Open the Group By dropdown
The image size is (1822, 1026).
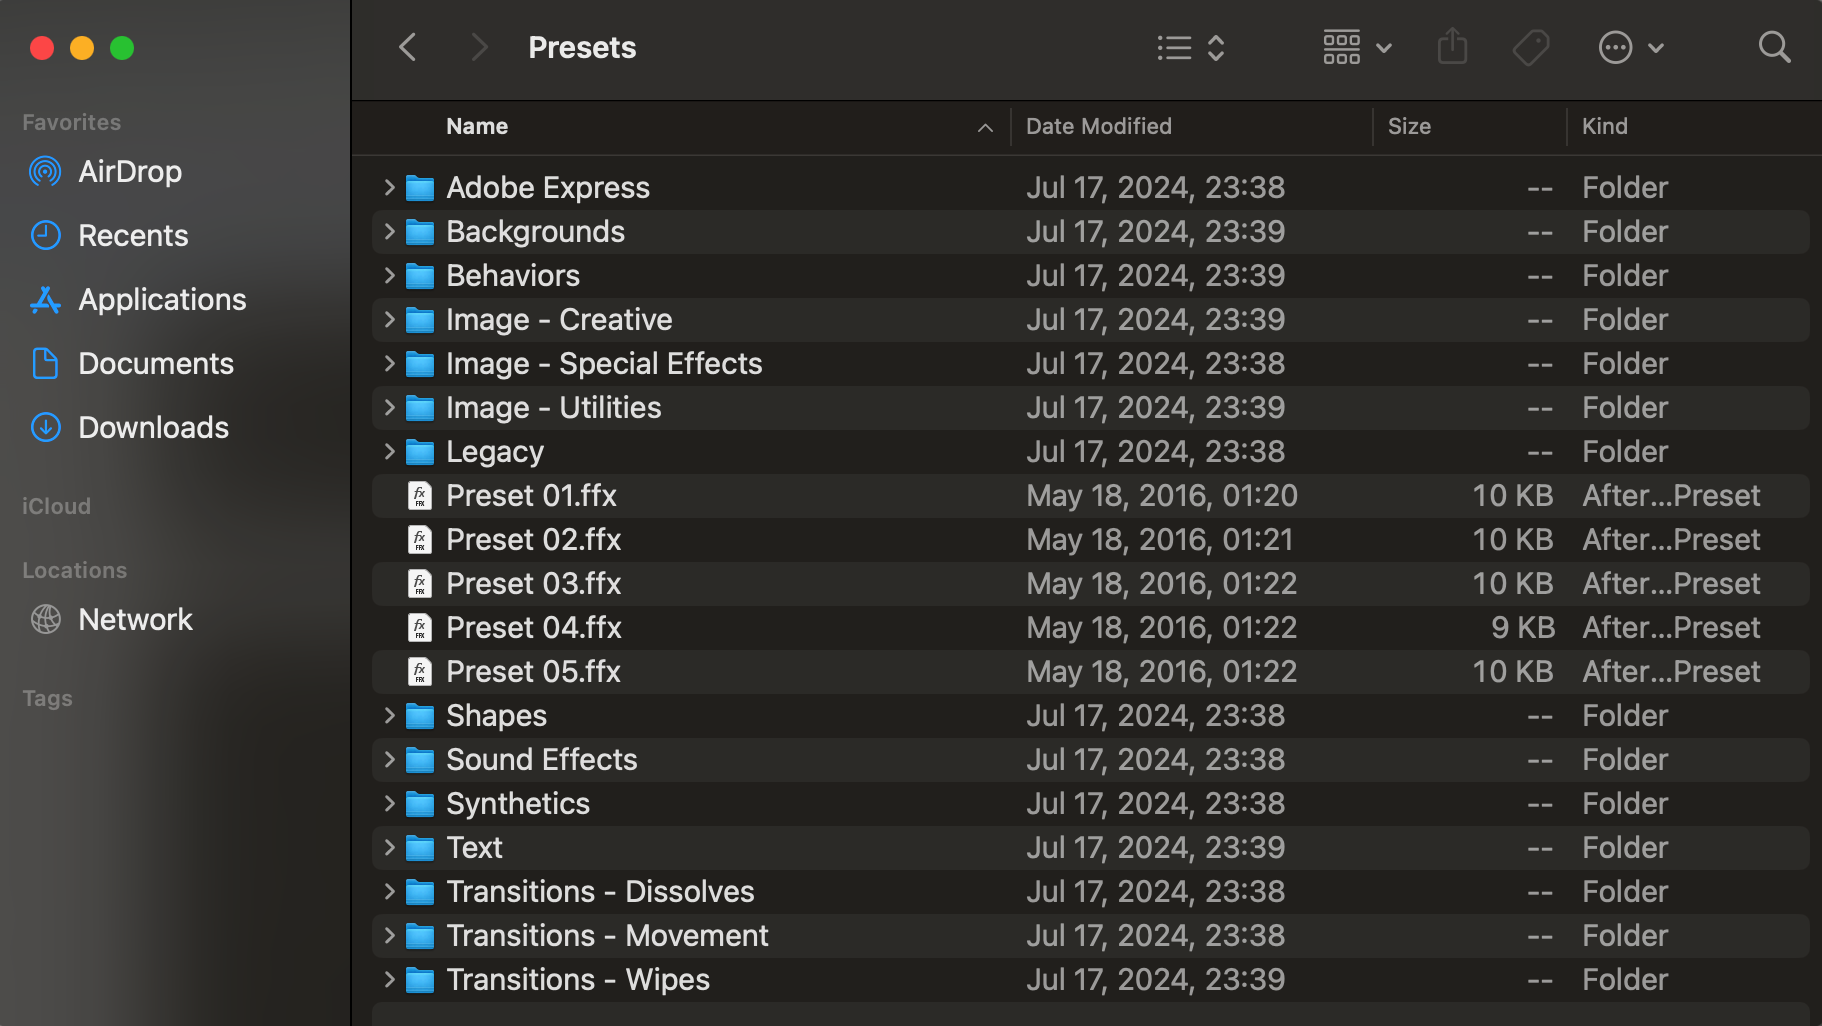1356,47
